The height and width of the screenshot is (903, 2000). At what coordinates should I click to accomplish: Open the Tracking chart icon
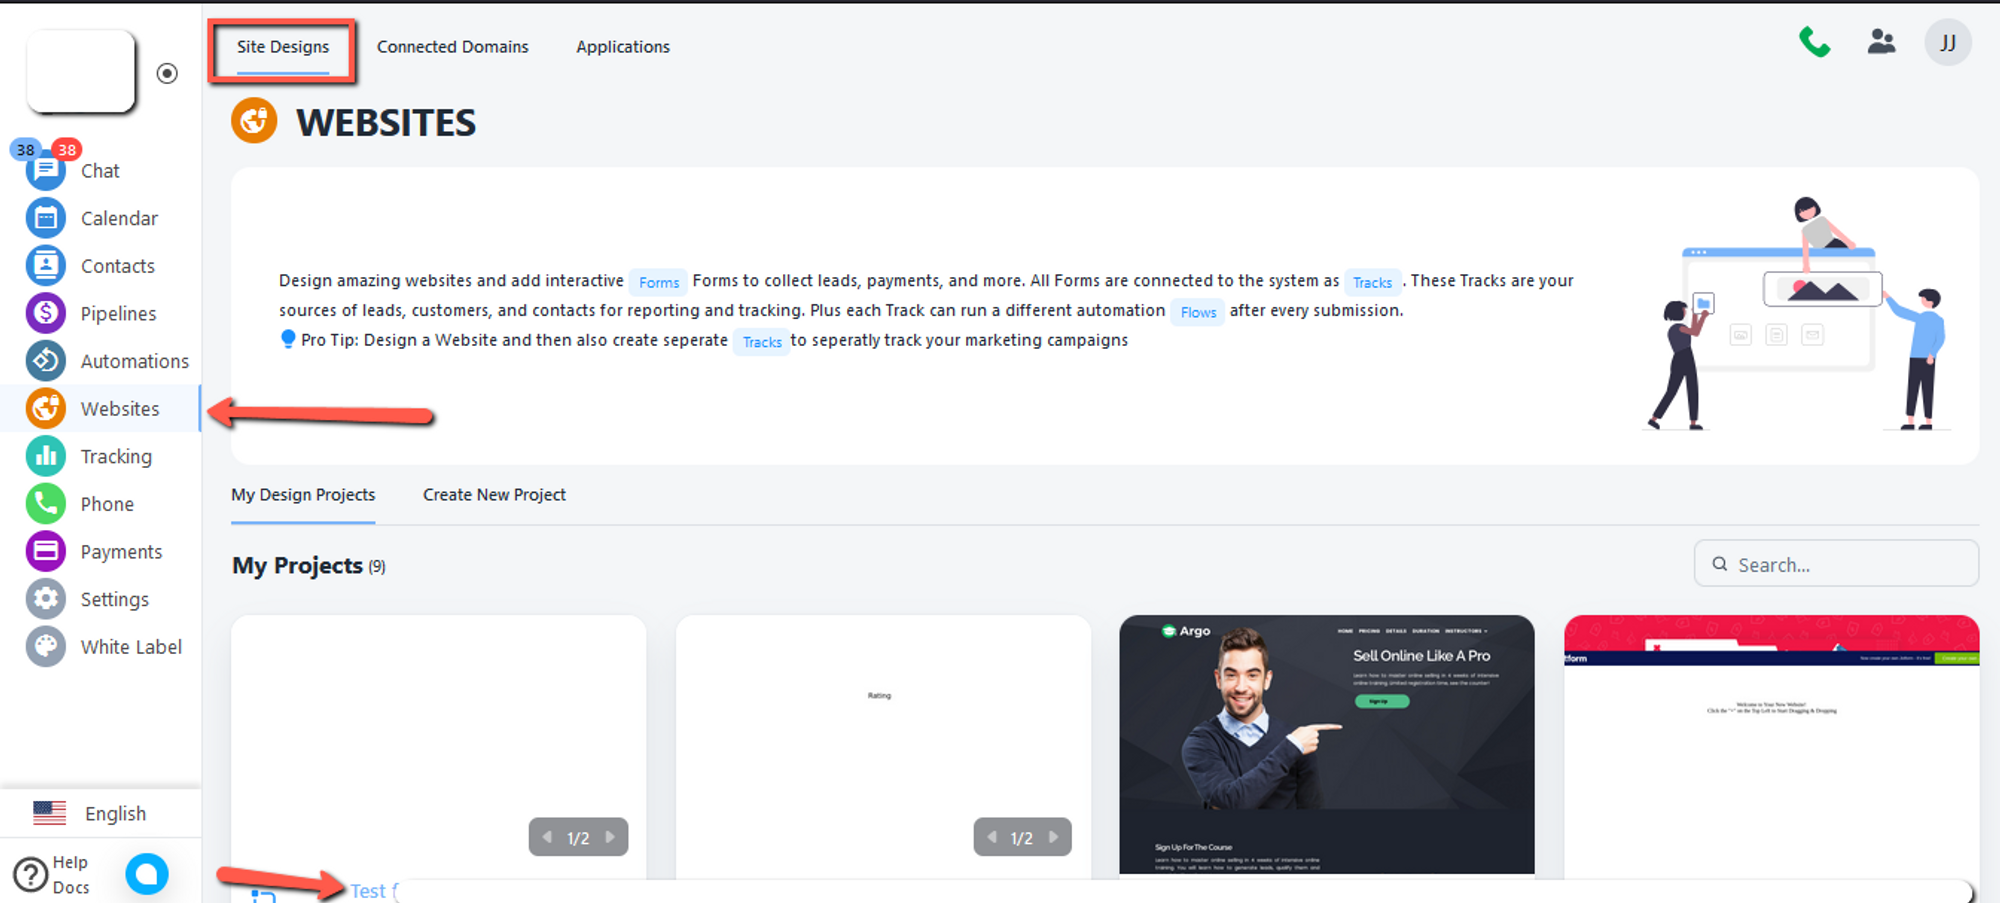click(x=45, y=456)
